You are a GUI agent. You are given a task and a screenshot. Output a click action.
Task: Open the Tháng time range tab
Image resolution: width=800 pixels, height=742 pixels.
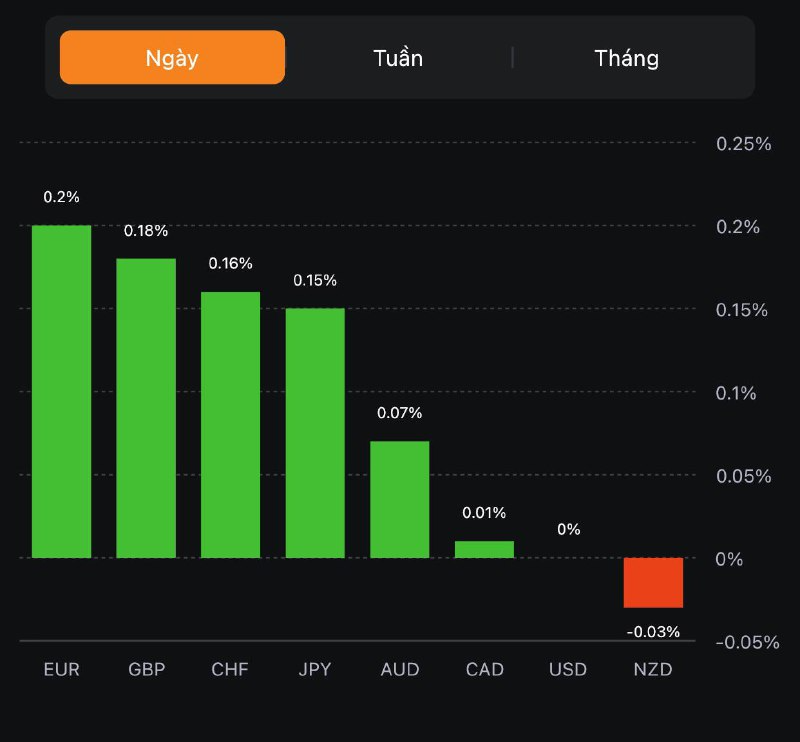(x=626, y=58)
